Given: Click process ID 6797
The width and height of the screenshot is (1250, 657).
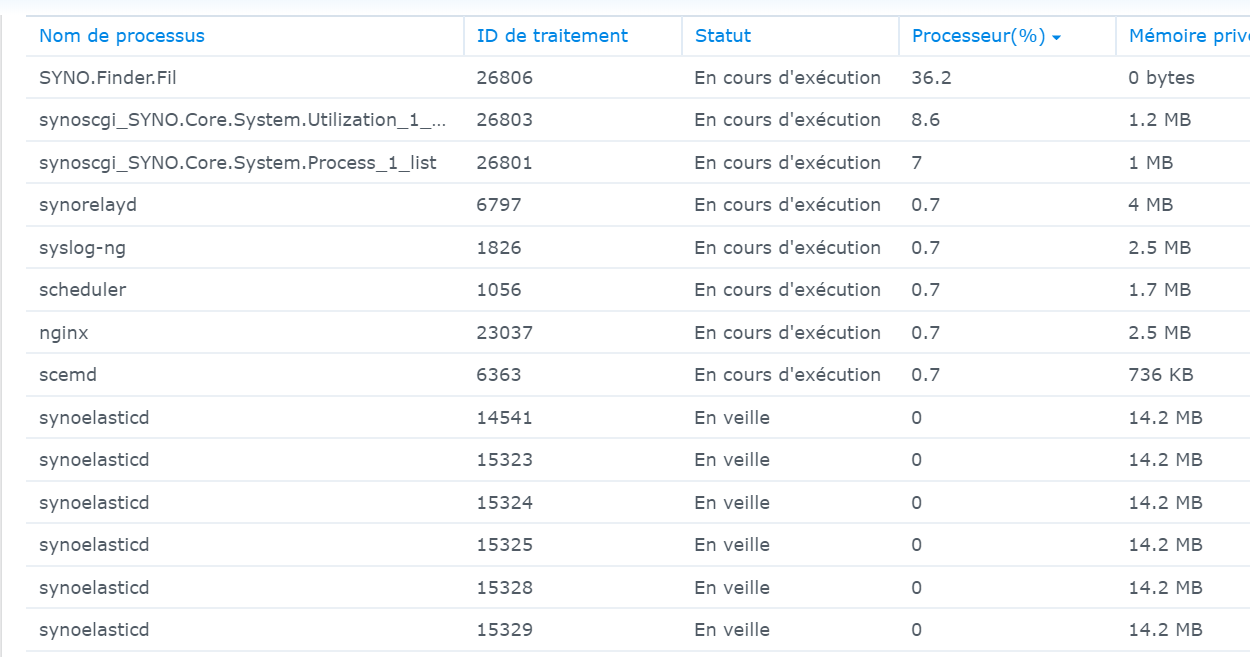Looking at the screenshot, I should coord(499,205).
